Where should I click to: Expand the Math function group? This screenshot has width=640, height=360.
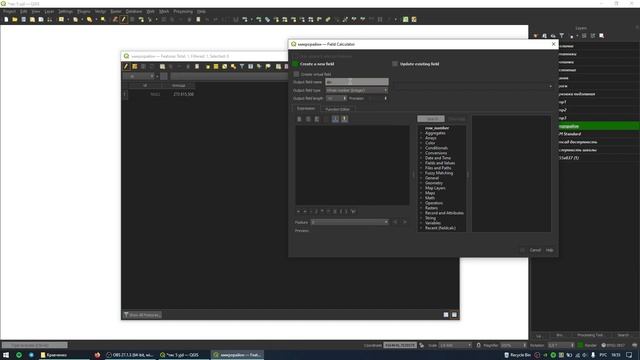pyautogui.click(x=421, y=198)
